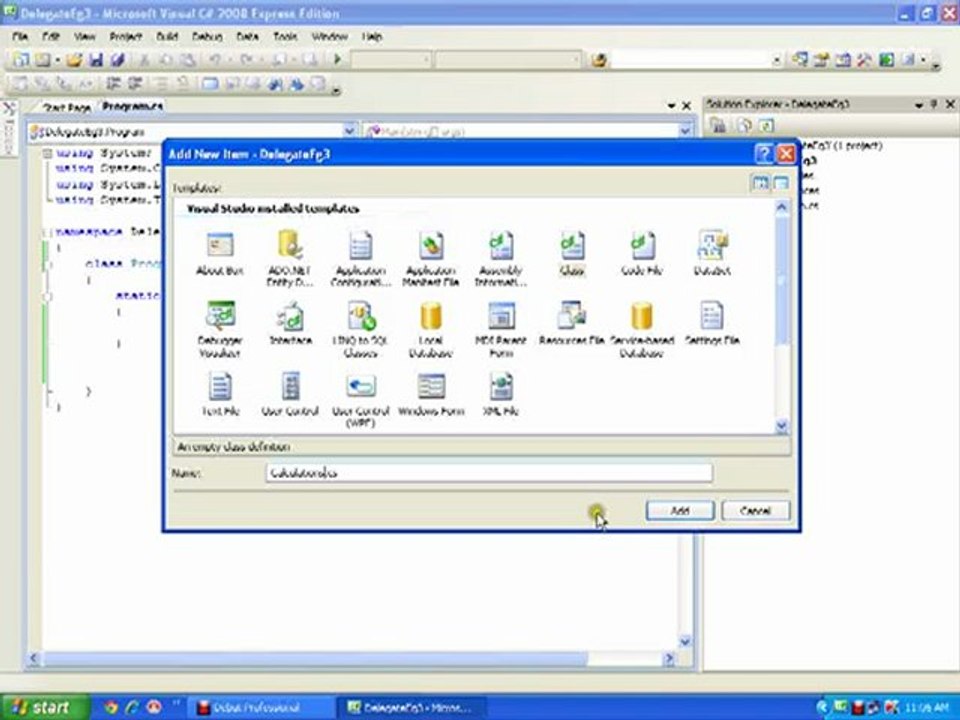This screenshot has height=720, width=960.
Task: Open the Debug menu
Action: [x=207, y=37]
